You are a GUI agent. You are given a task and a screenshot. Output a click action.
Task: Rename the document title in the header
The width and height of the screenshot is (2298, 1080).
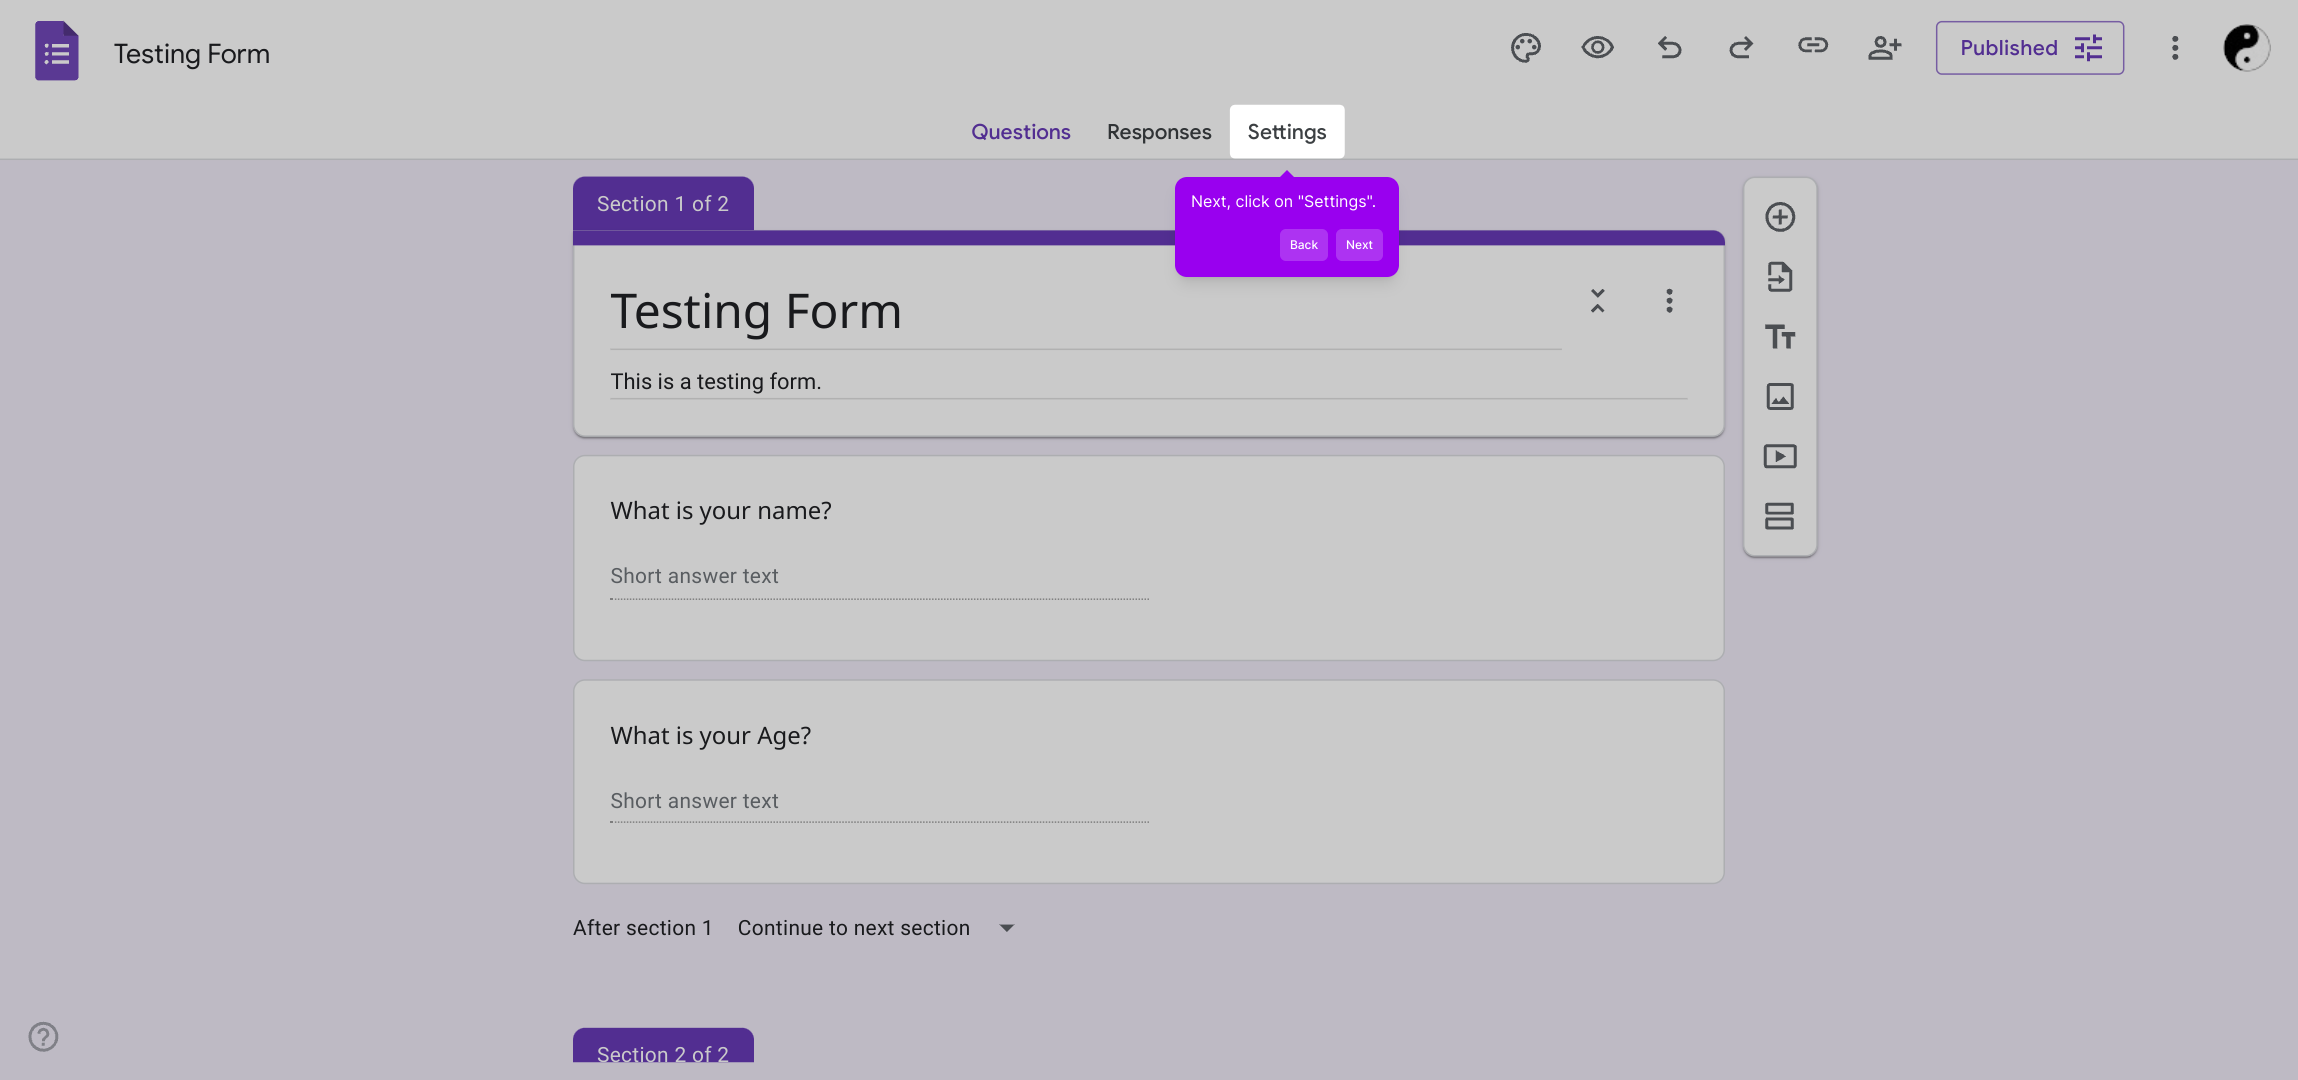[192, 53]
